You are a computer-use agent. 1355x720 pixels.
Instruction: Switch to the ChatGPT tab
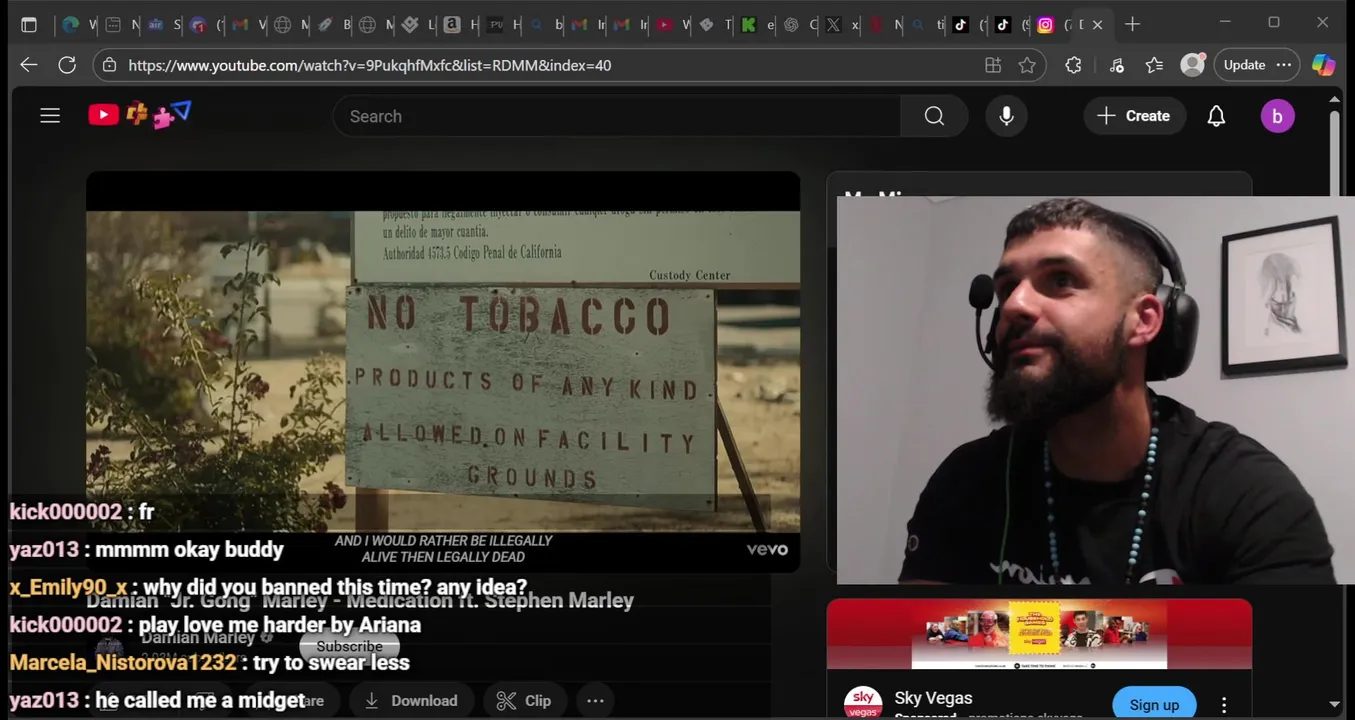(x=791, y=25)
